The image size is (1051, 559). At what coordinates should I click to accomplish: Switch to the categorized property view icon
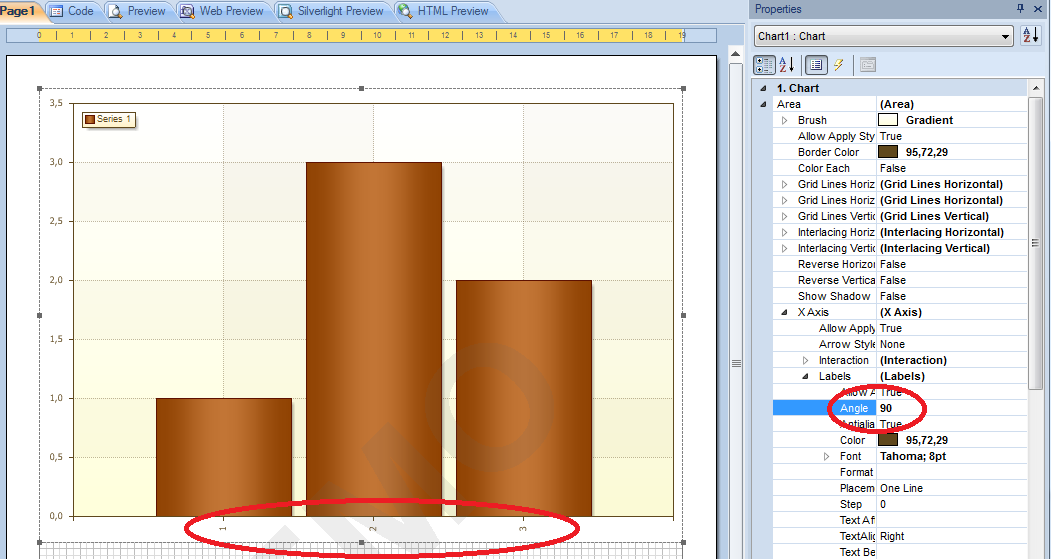click(764, 65)
